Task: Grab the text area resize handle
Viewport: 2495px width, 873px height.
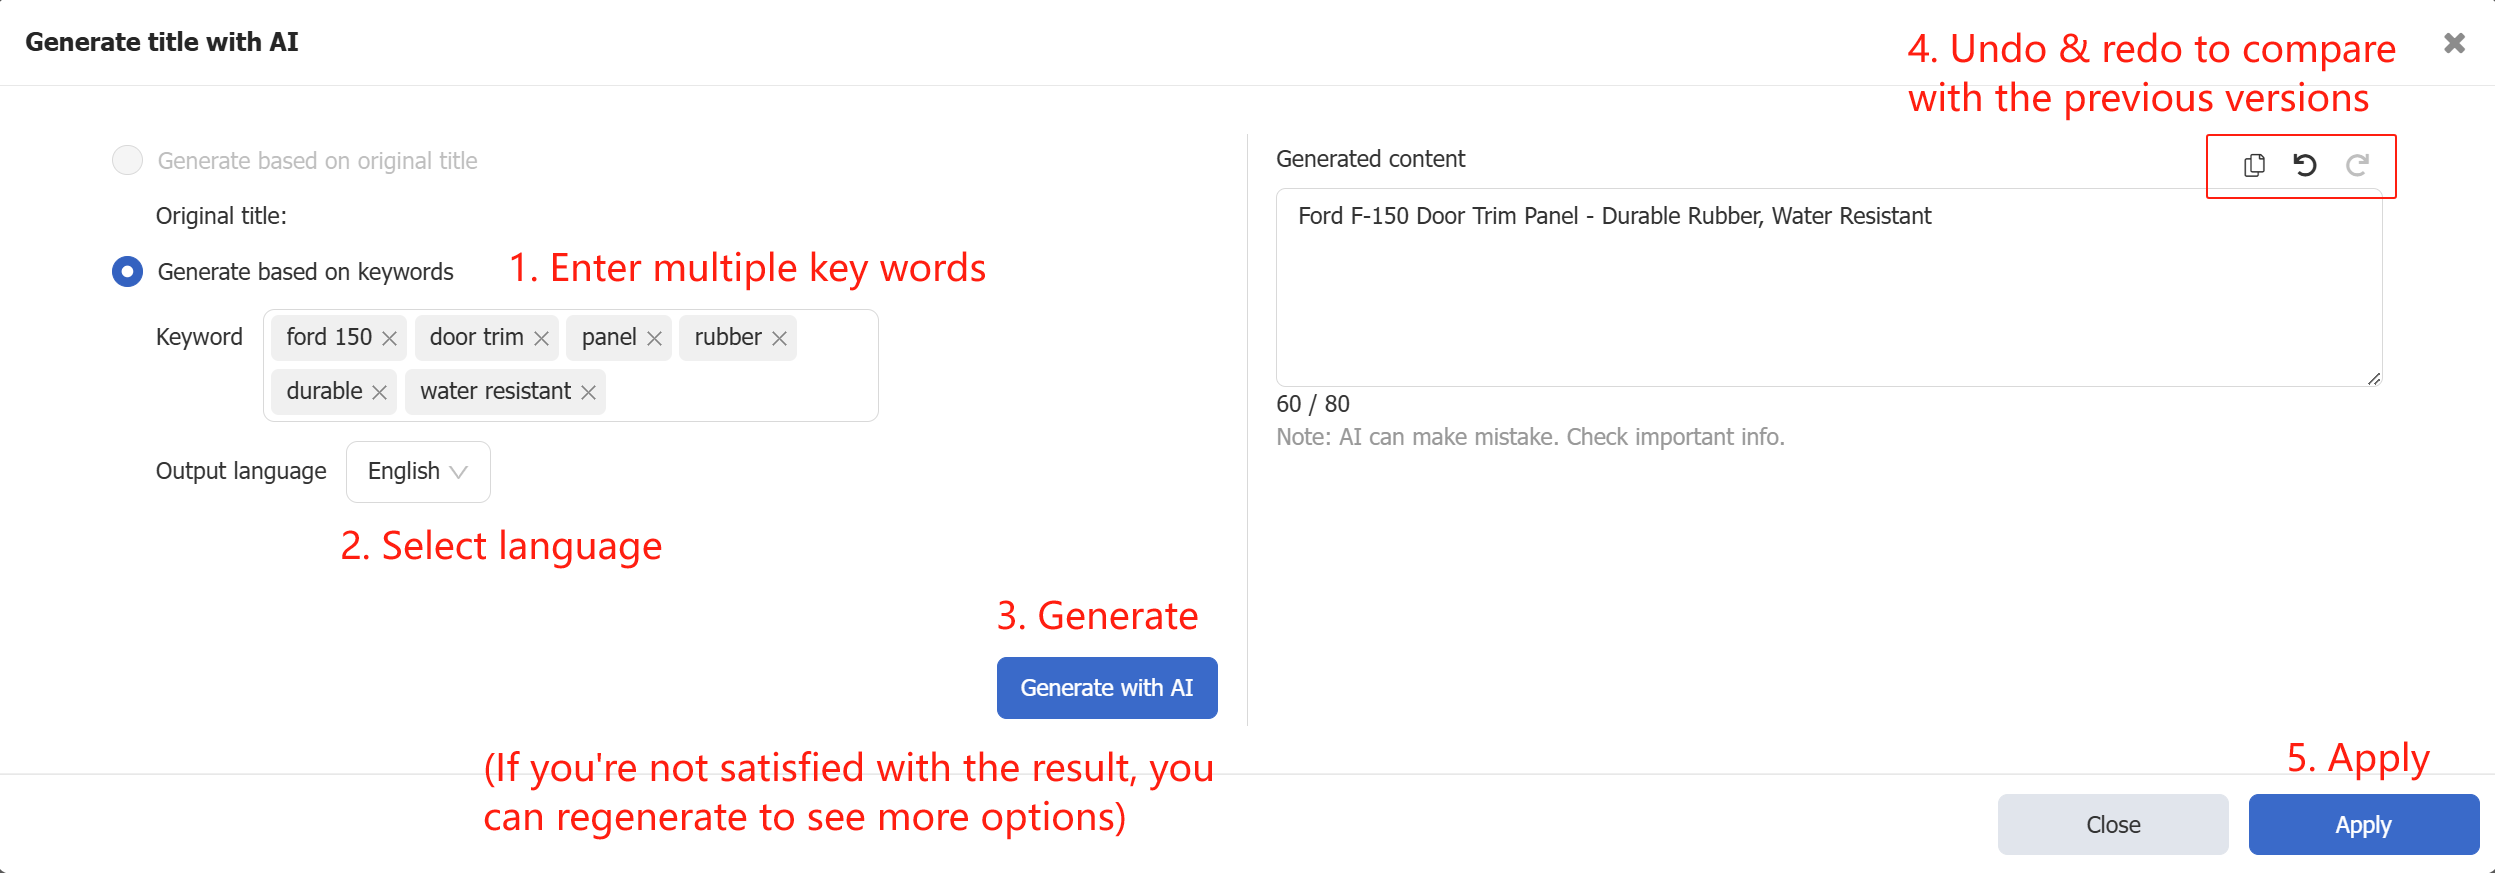Action: point(2374,378)
